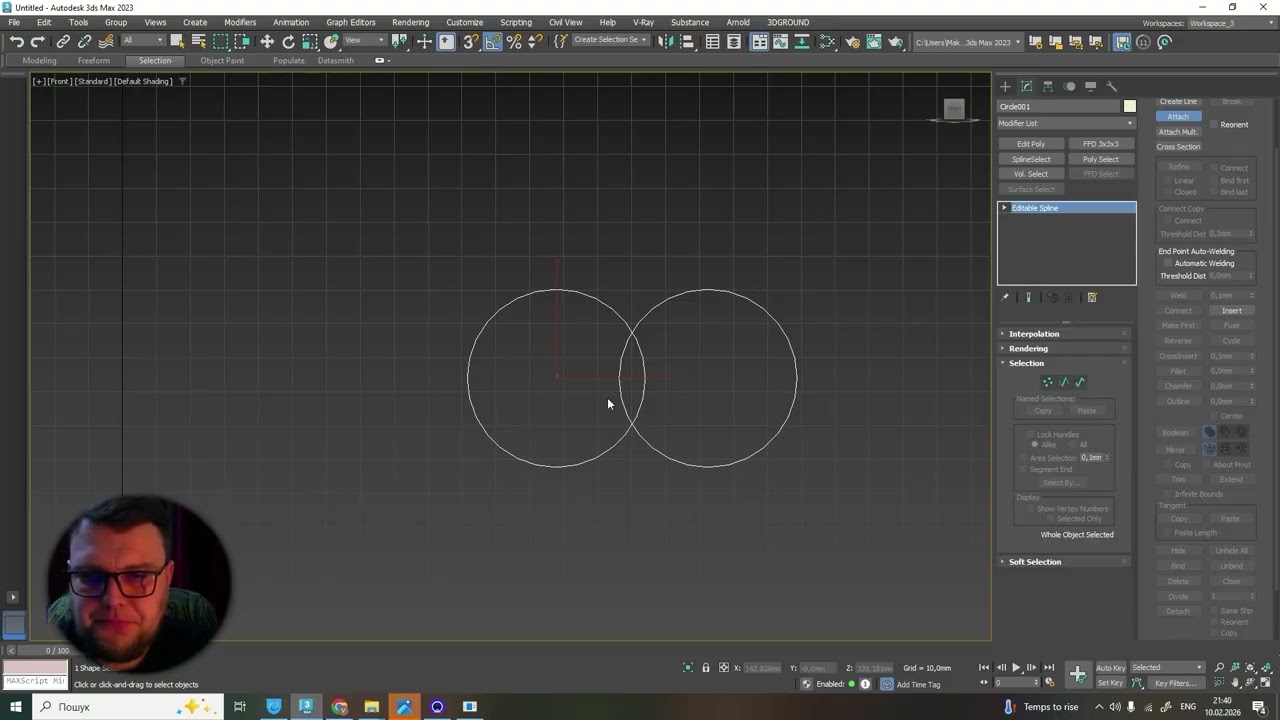Select the Vertex sub-object level icon
The height and width of the screenshot is (720, 1280).
point(1047,382)
